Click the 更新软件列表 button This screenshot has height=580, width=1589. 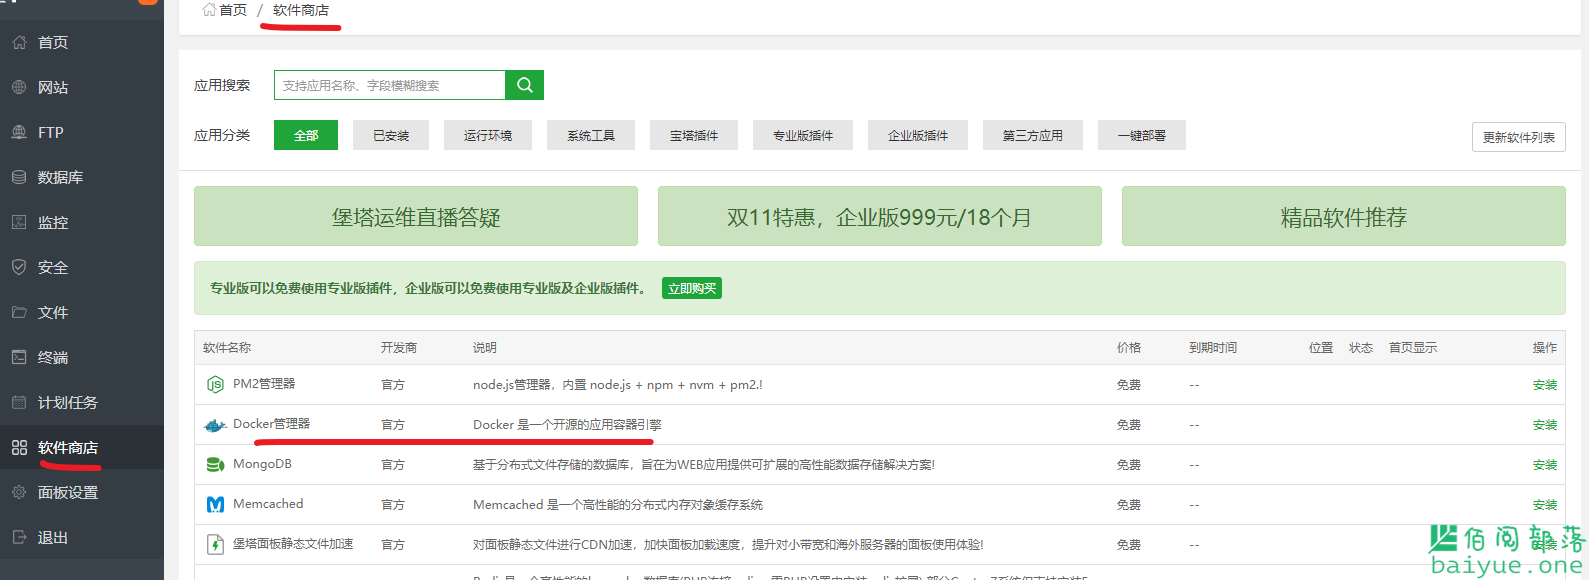pyautogui.click(x=1518, y=138)
